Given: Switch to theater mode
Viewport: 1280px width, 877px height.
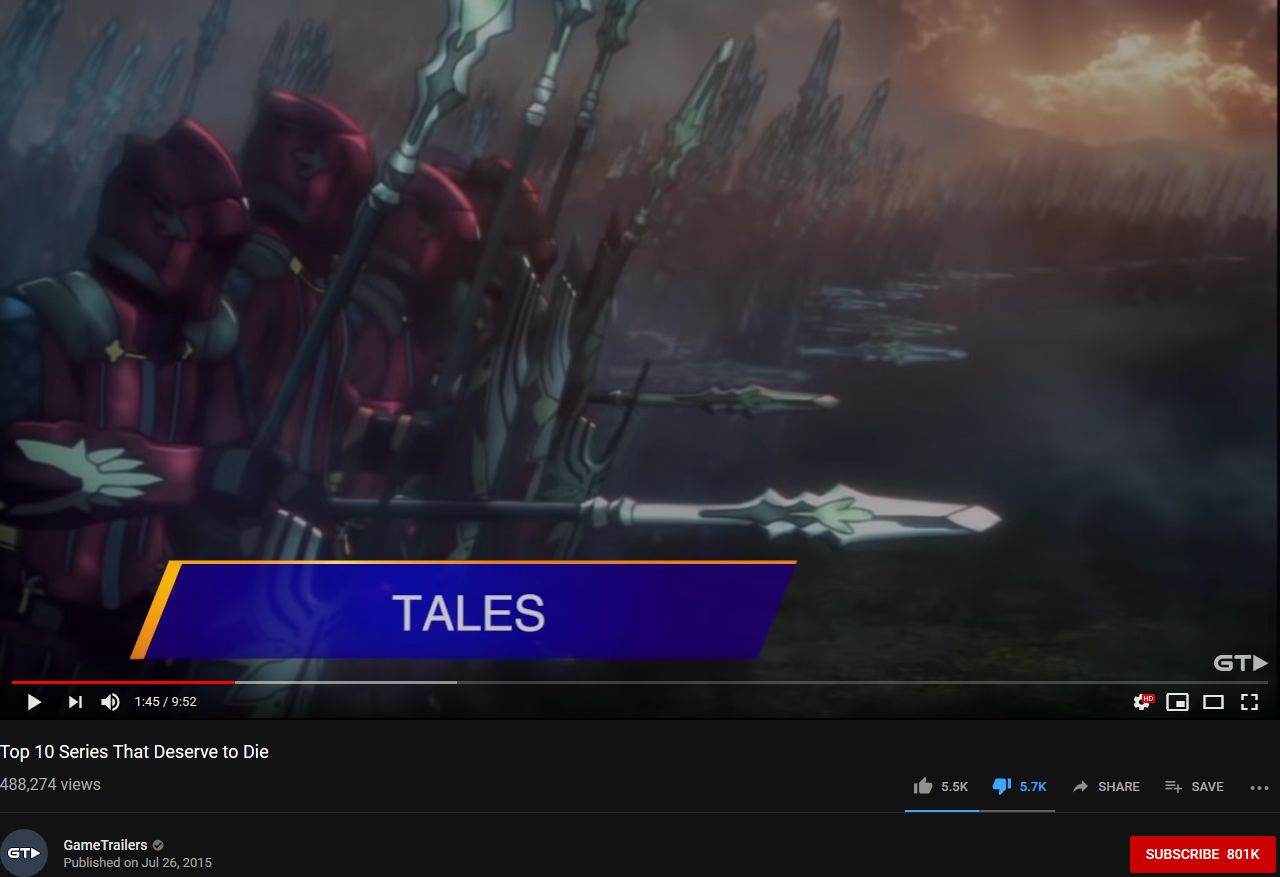Looking at the screenshot, I should (x=1213, y=702).
